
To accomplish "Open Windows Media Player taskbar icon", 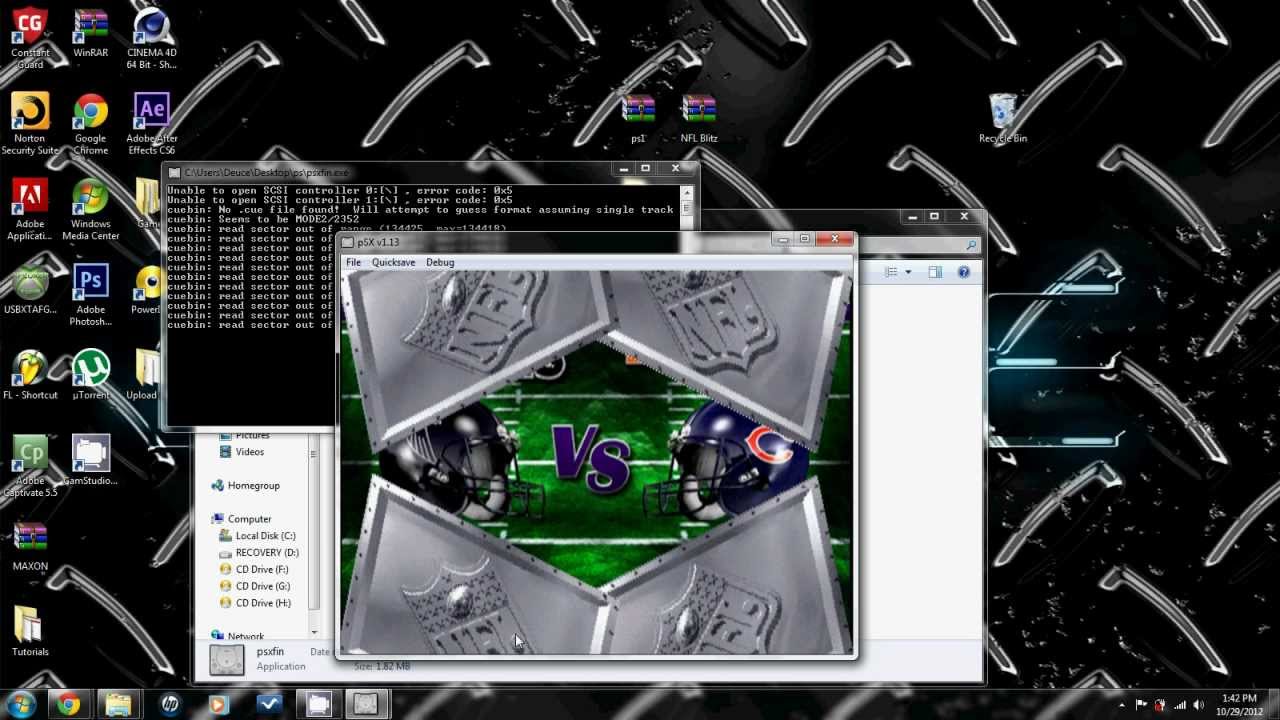I will coord(218,704).
